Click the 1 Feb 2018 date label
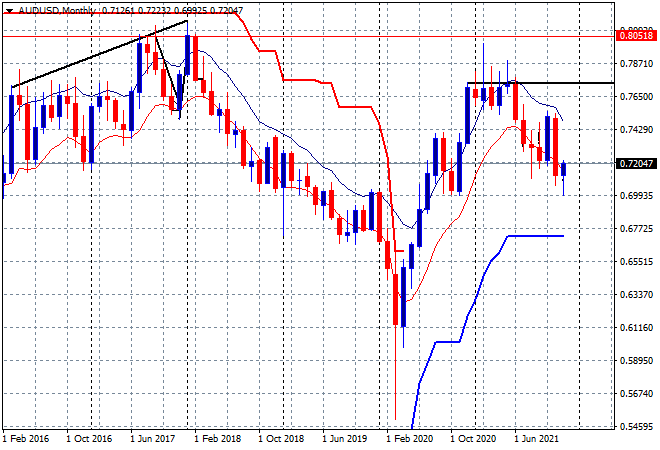Screen dimensions: 660x450 [x=217, y=439]
